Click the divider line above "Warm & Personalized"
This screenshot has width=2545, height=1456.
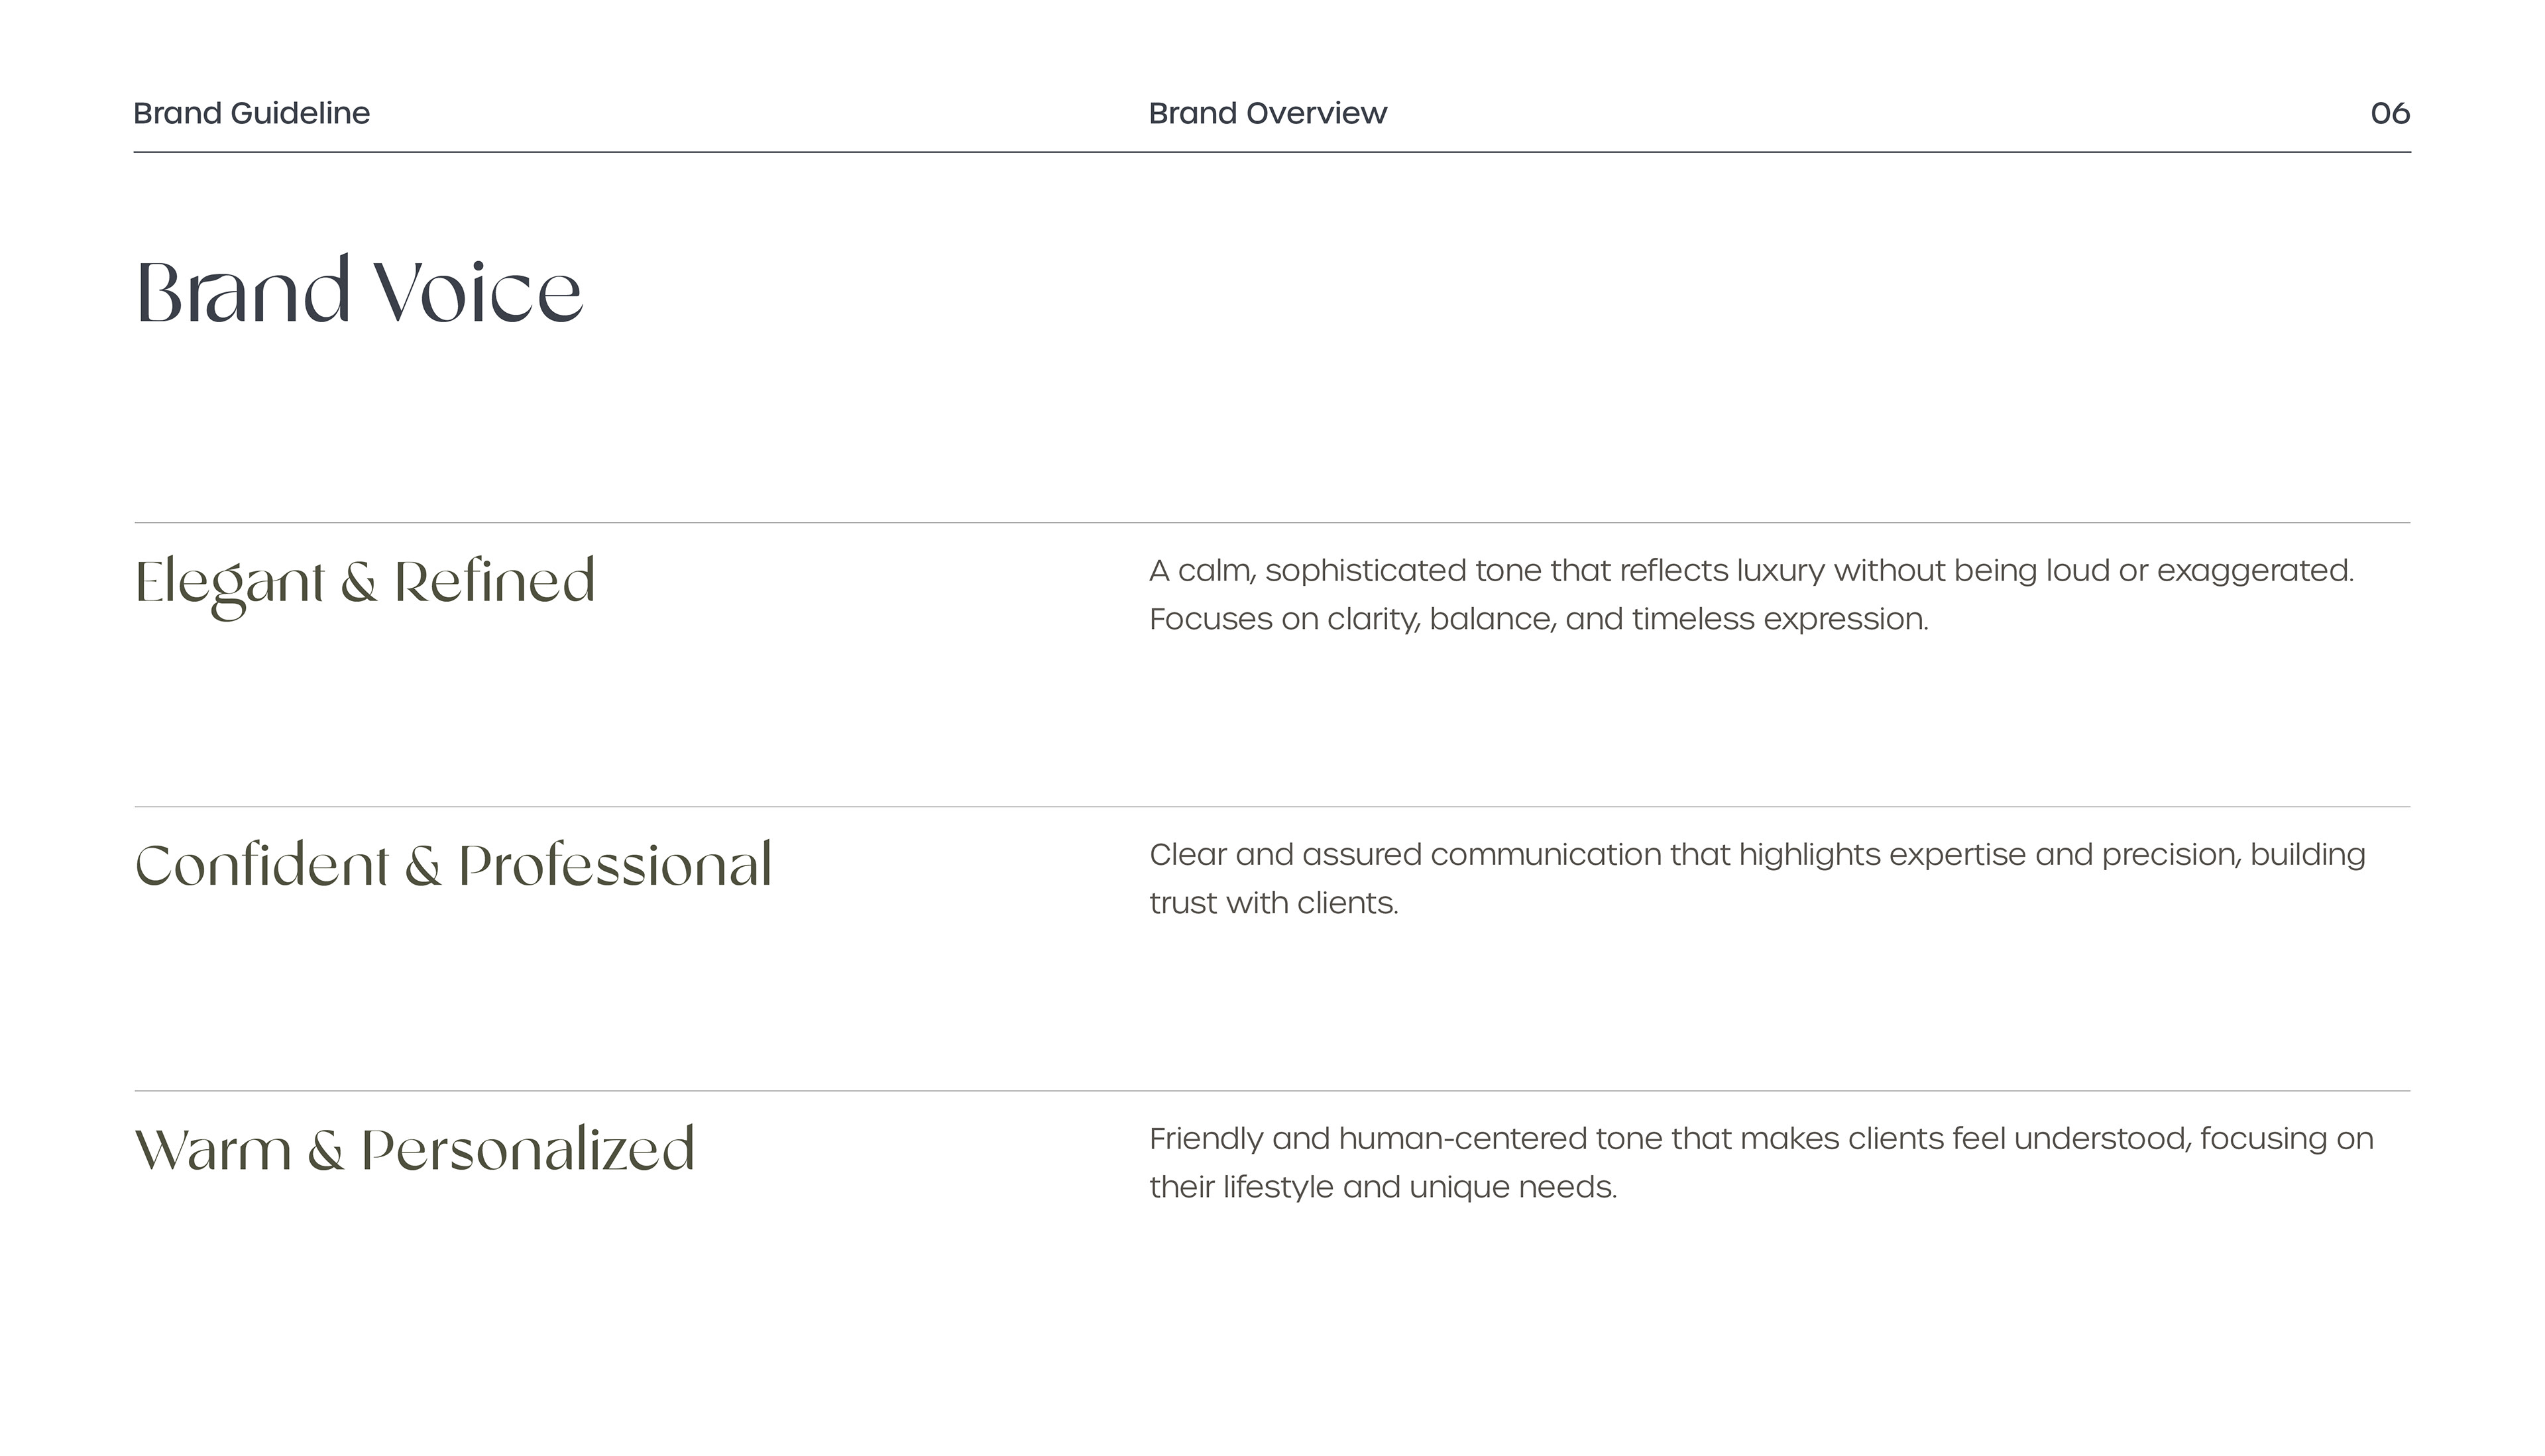(x=1272, y=1090)
